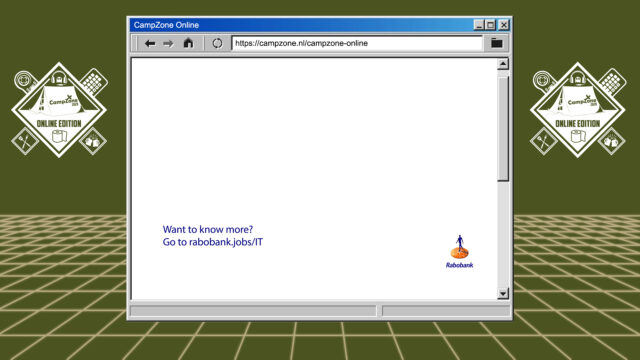Click the browser forward arrow
The height and width of the screenshot is (360, 640).
click(168, 43)
